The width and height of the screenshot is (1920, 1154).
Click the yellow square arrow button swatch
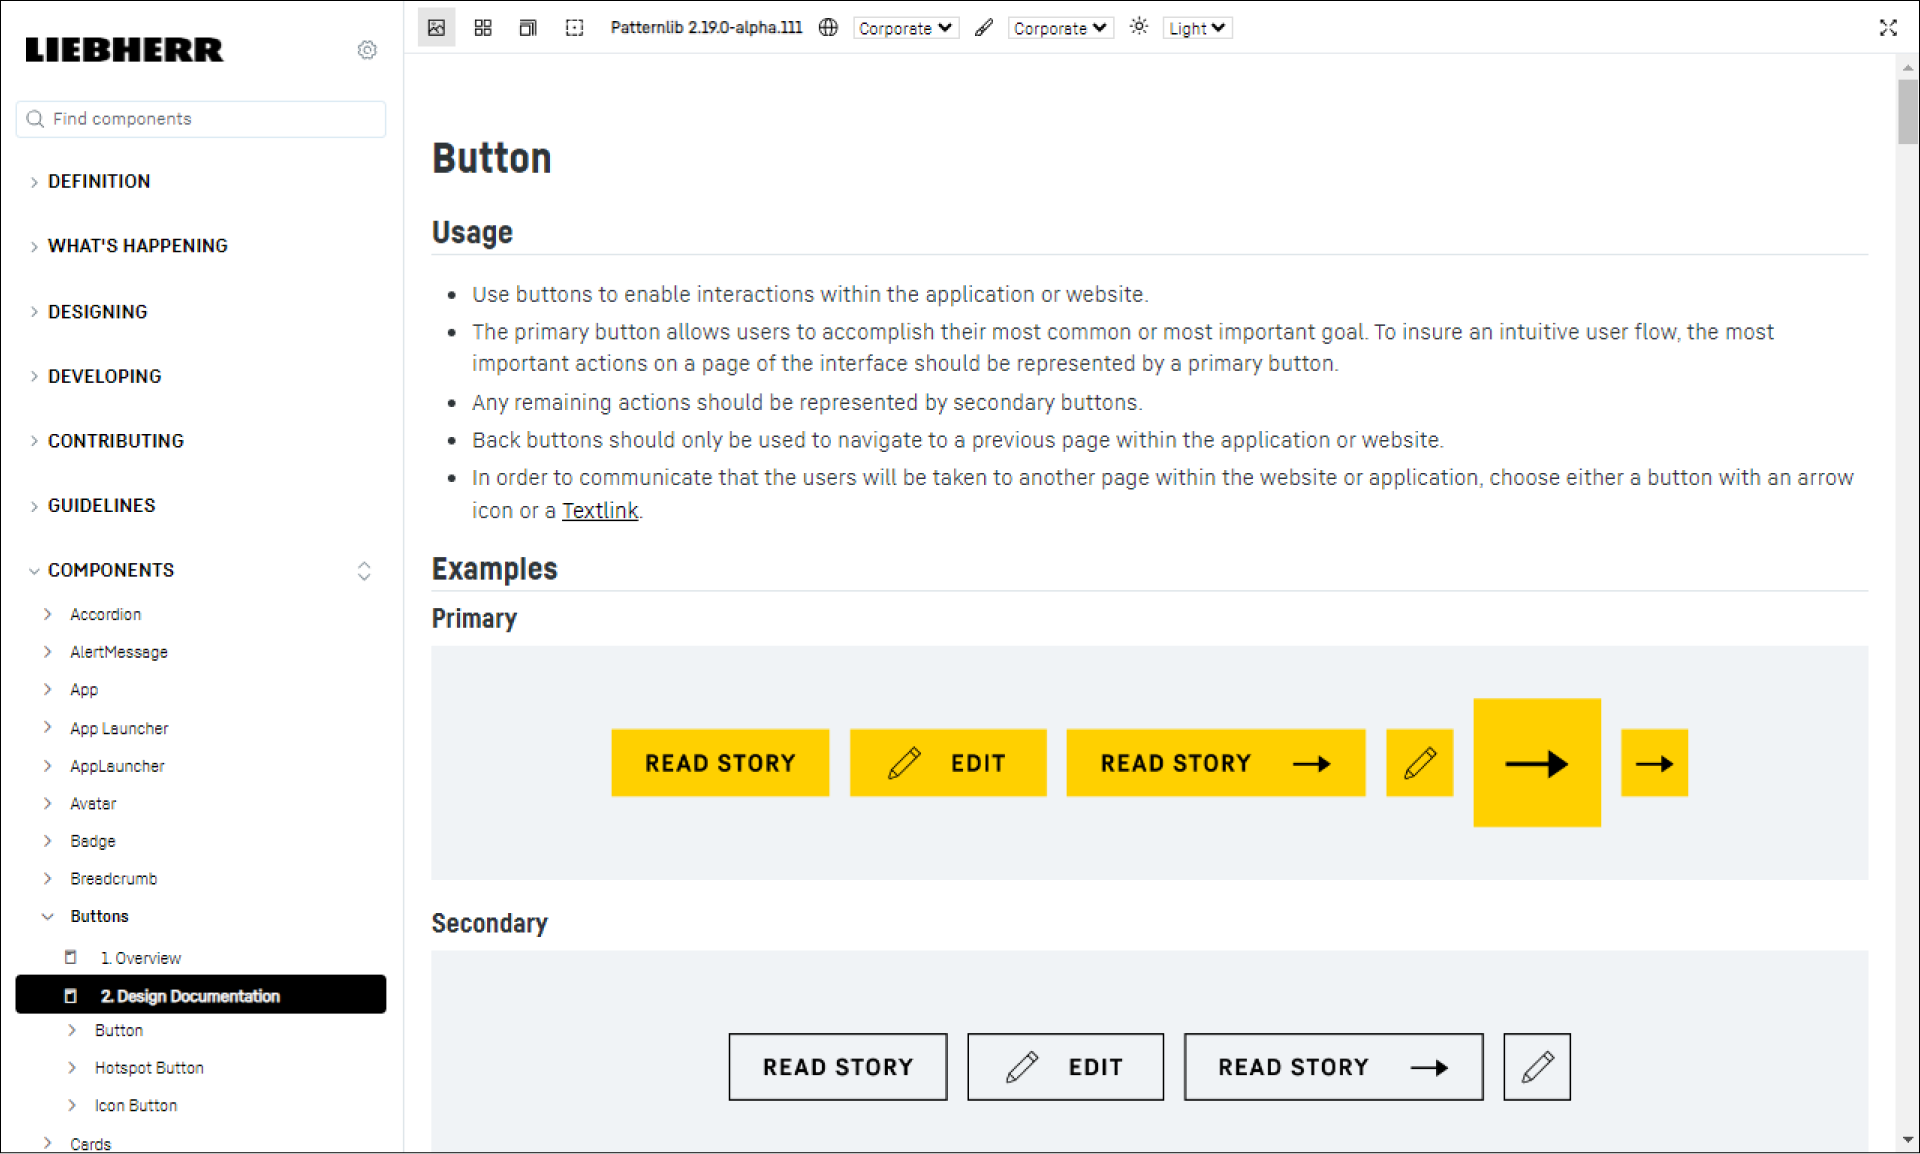[1536, 762]
